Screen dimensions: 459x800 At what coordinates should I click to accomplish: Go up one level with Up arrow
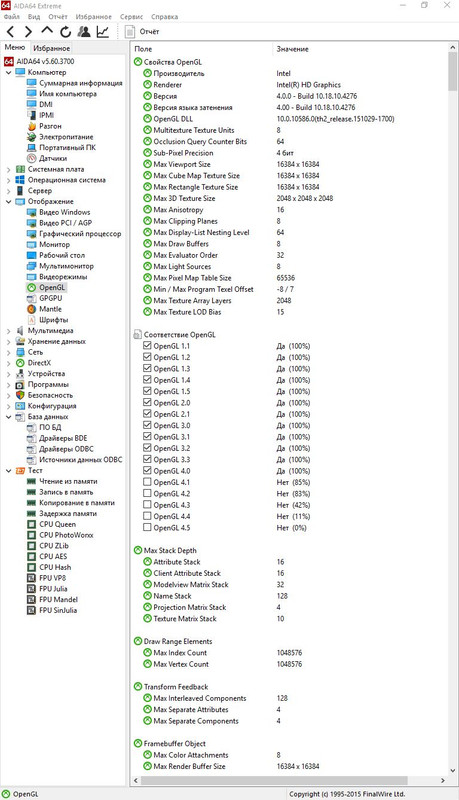47,31
